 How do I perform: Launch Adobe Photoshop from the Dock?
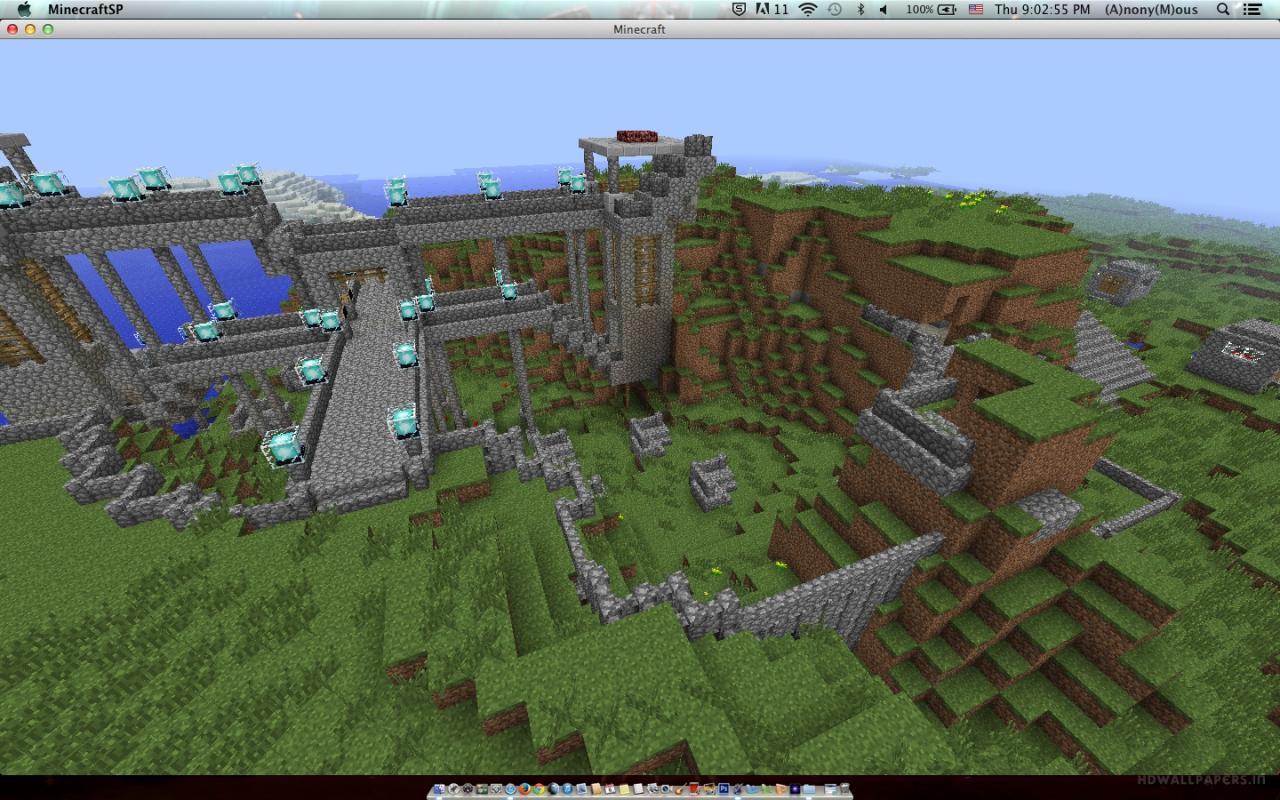(723, 791)
